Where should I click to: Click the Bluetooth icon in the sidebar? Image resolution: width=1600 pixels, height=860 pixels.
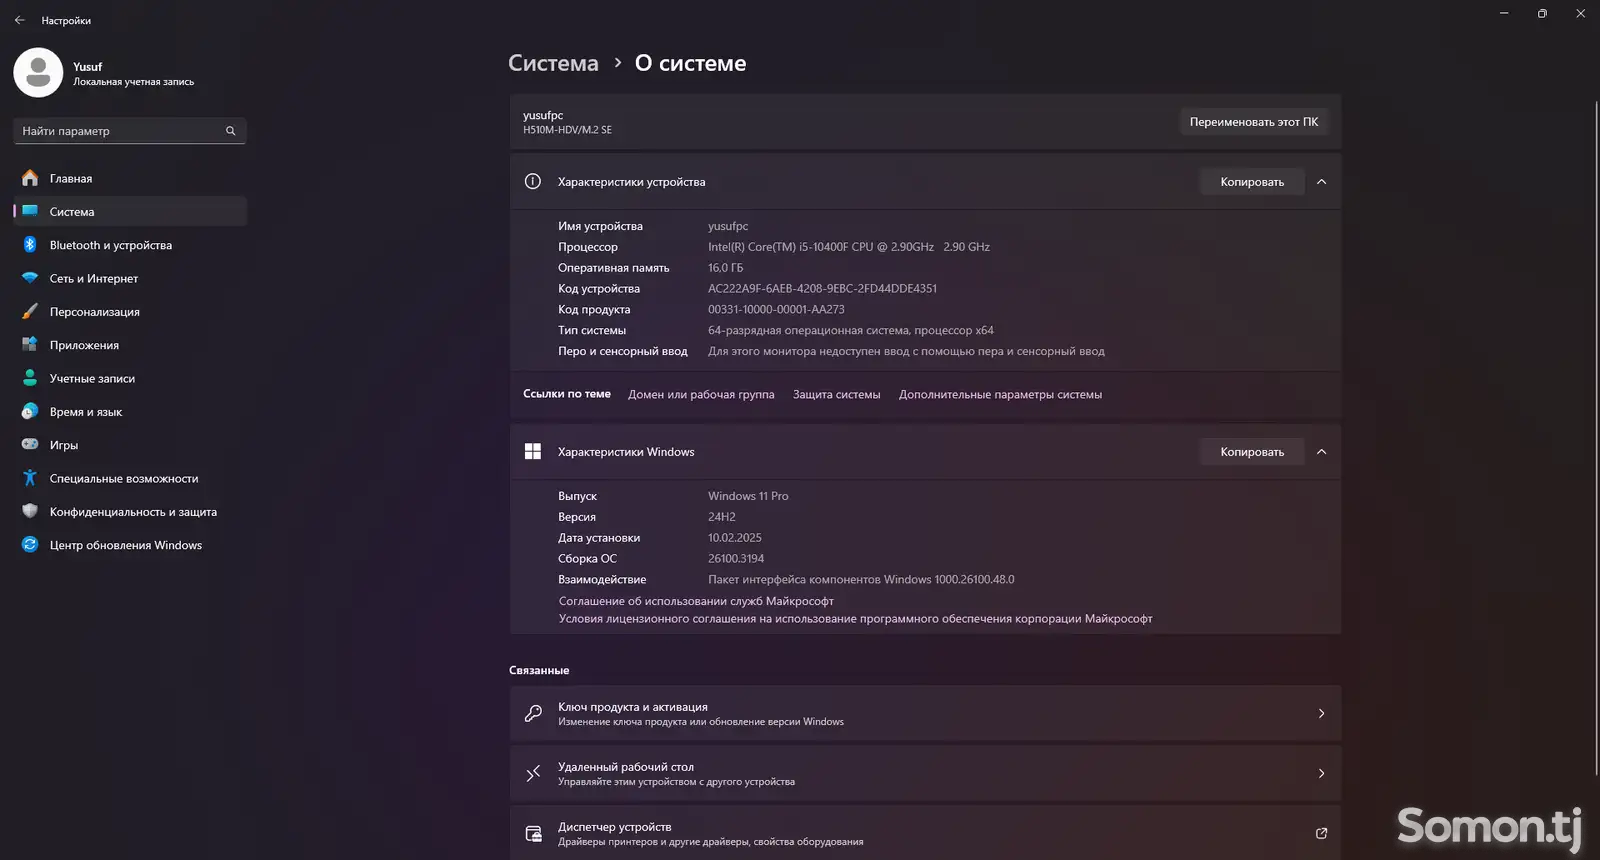[30, 245]
